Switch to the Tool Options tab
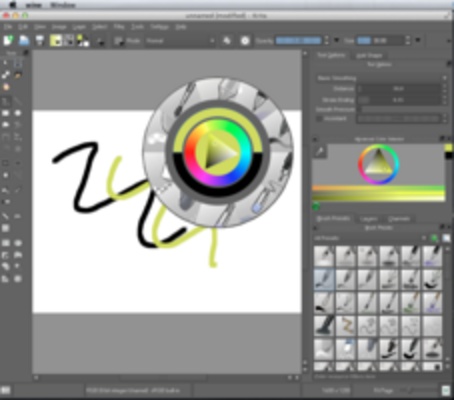 [331, 55]
